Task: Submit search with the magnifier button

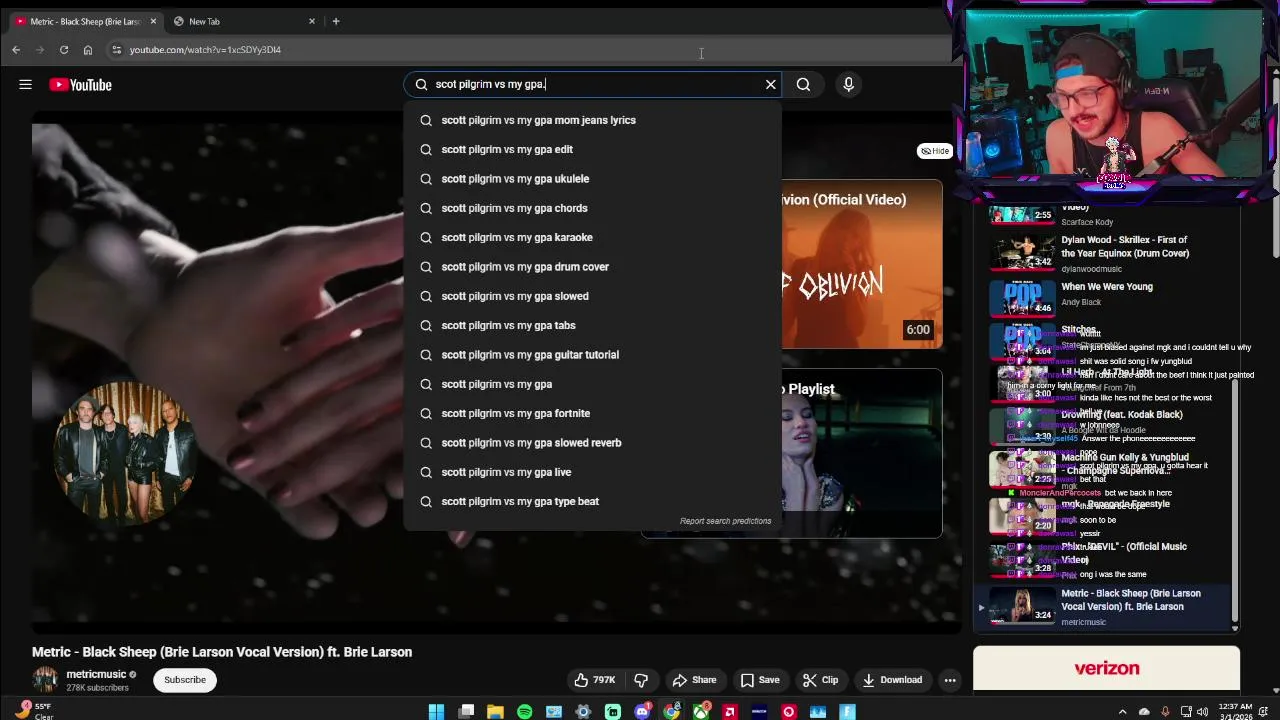Action: (x=803, y=84)
